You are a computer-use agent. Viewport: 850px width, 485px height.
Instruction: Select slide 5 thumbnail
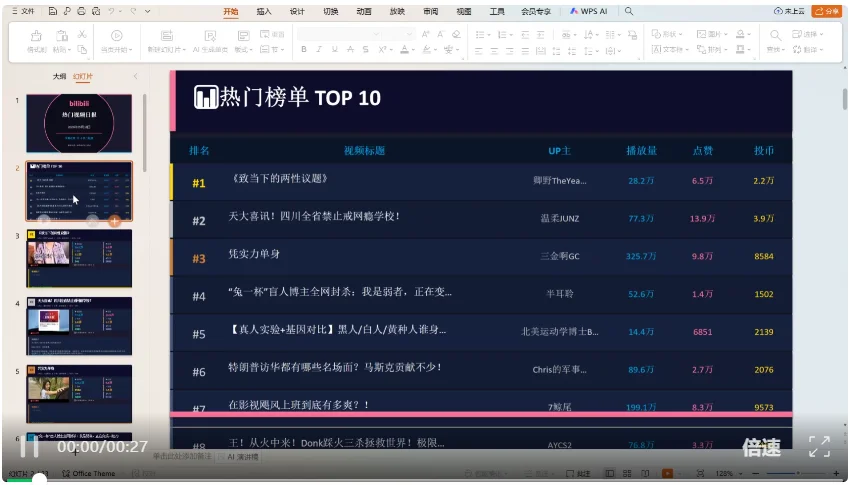pyautogui.click(x=79, y=394)
